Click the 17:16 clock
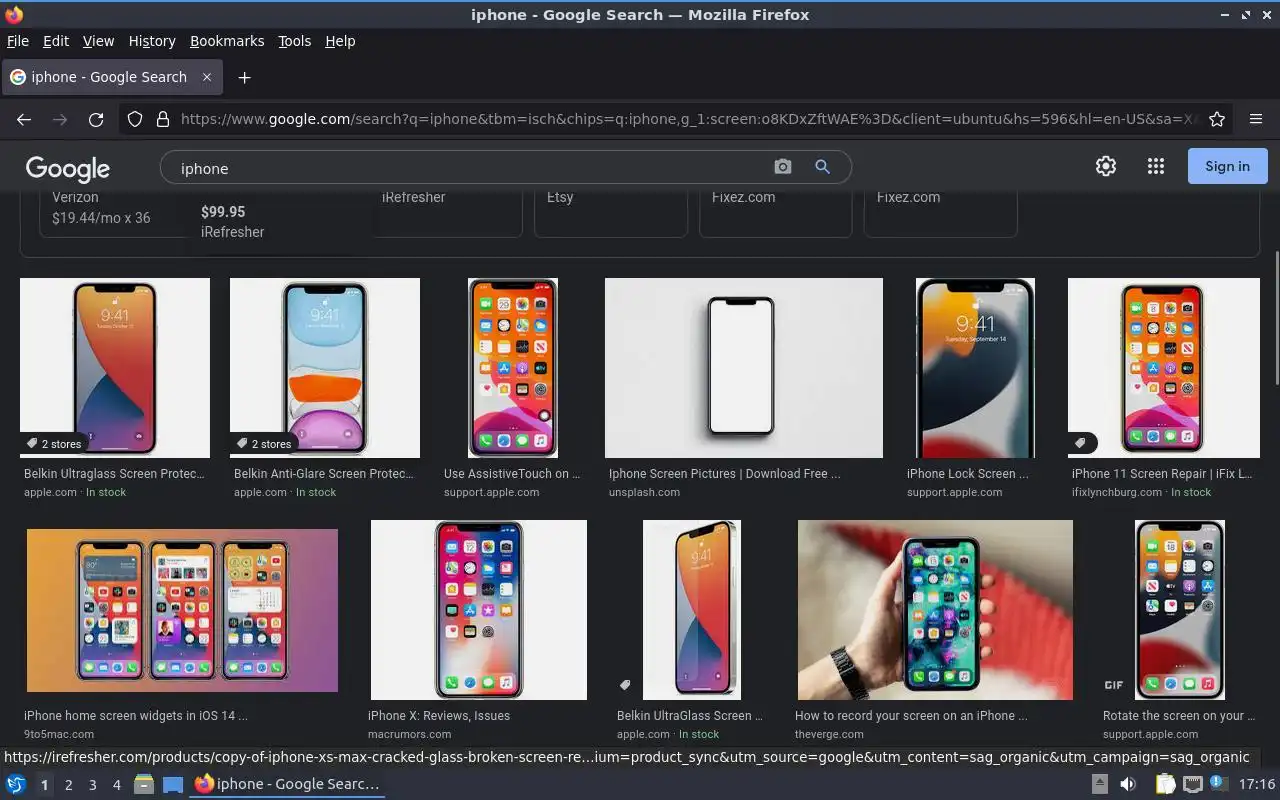 pos(1257,784)
